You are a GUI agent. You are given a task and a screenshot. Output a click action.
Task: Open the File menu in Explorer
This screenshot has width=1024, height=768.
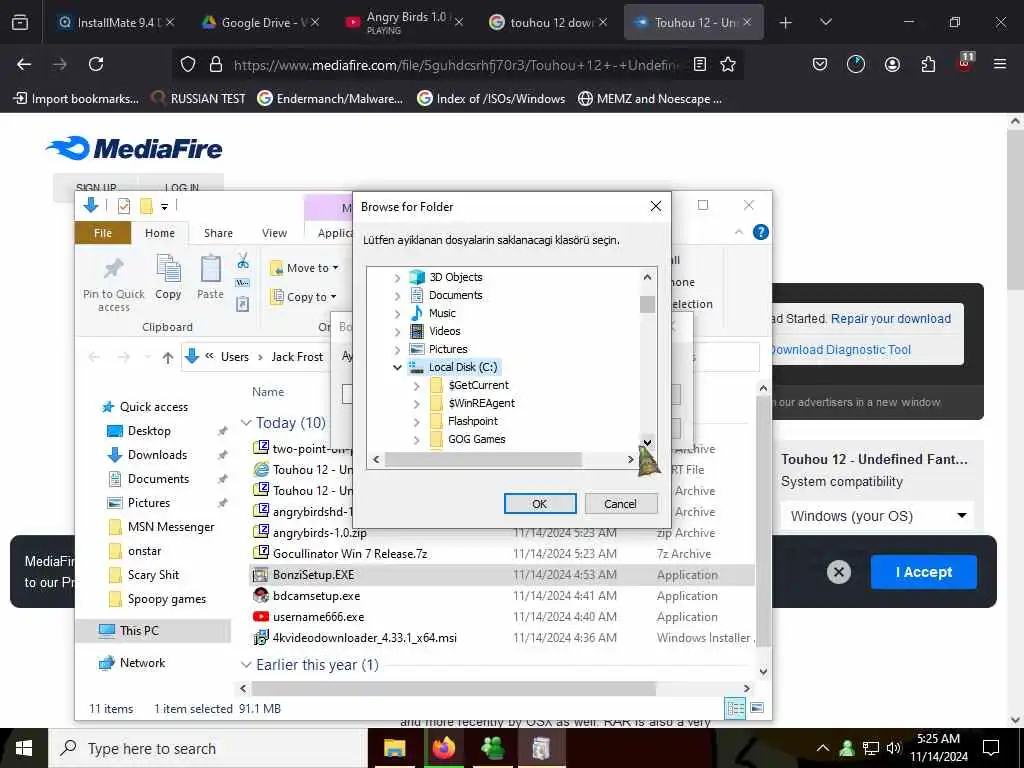(103, 233)
